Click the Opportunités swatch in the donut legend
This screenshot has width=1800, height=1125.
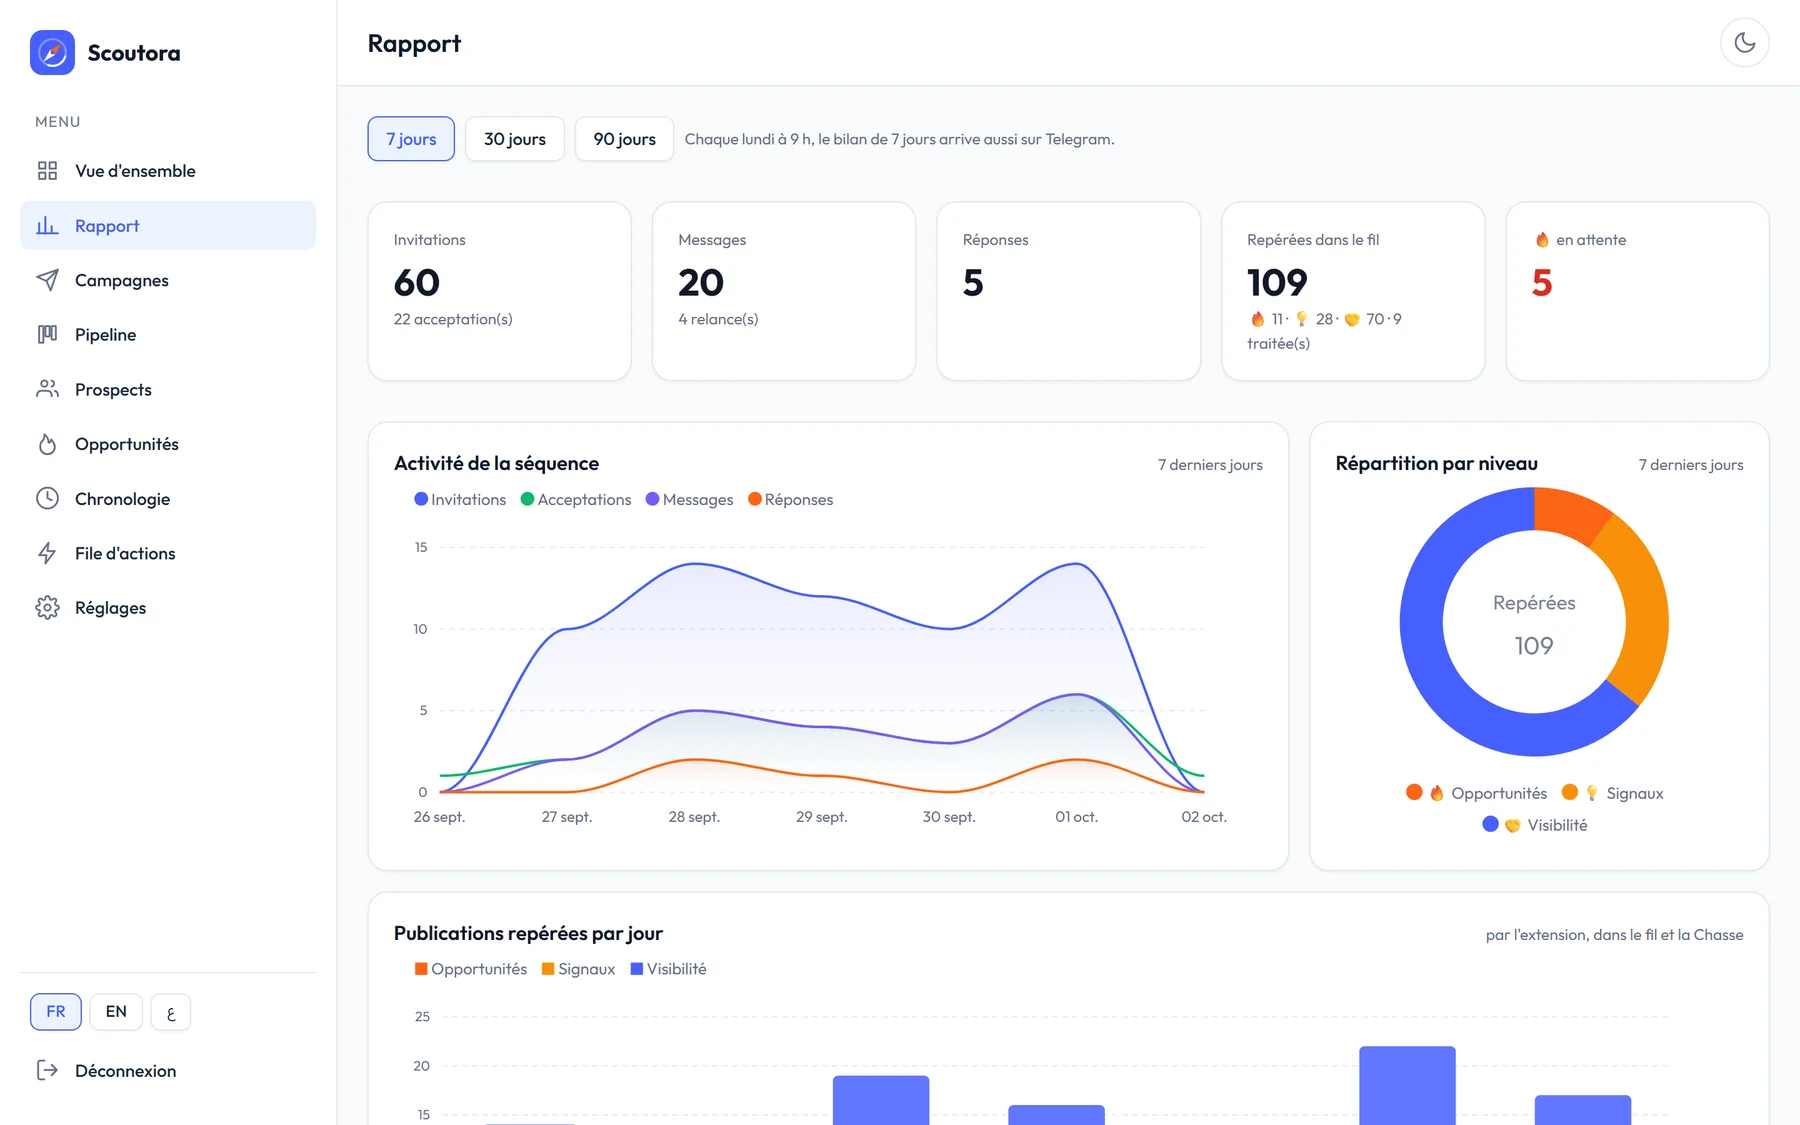(1414, 792)
